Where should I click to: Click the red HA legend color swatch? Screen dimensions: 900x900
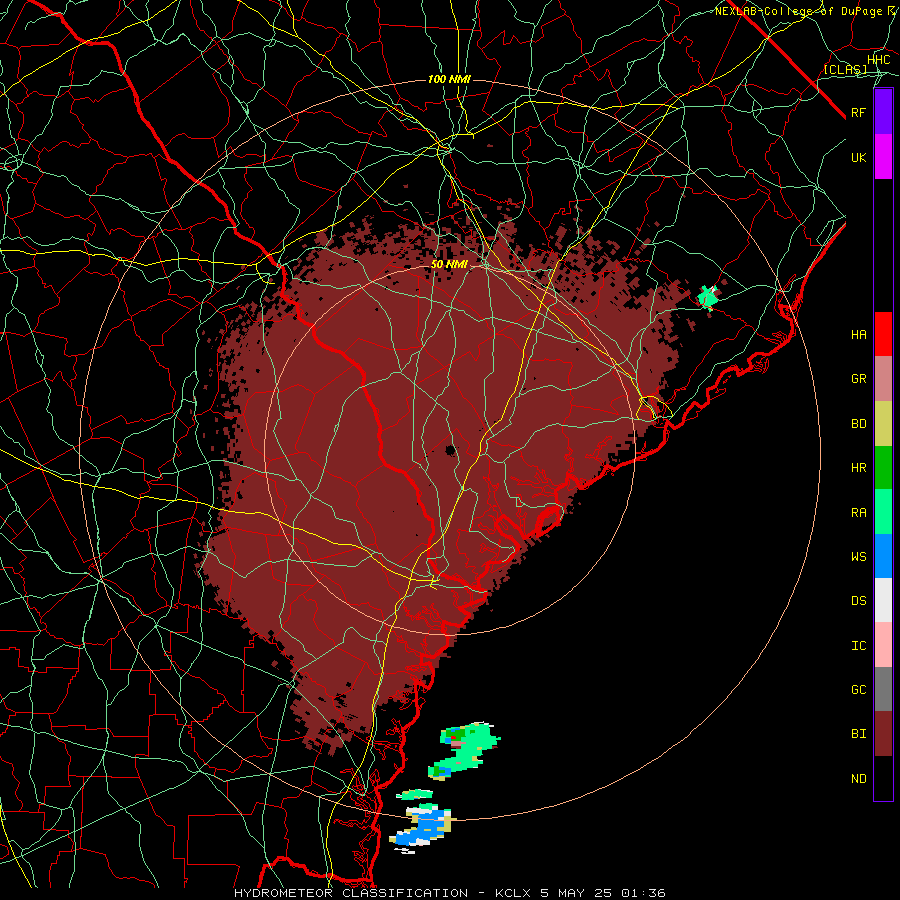883,334
